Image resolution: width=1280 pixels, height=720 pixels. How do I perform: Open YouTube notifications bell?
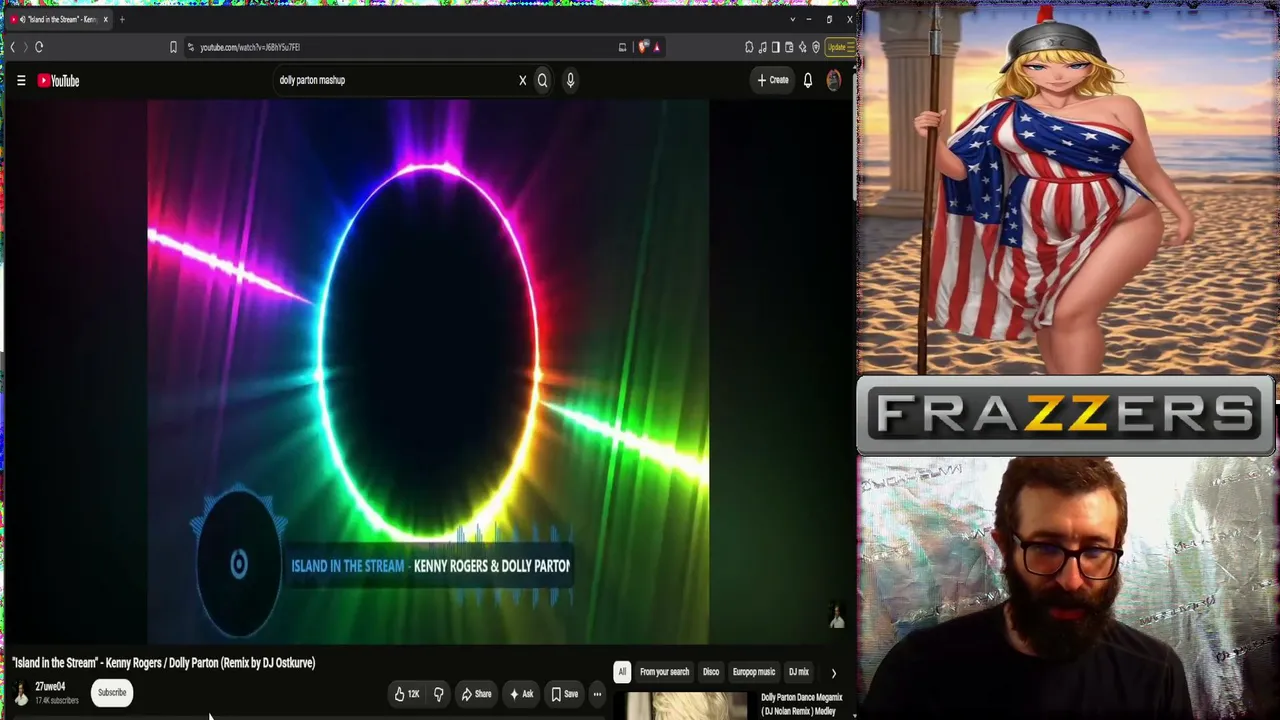(x=808, y=80)
